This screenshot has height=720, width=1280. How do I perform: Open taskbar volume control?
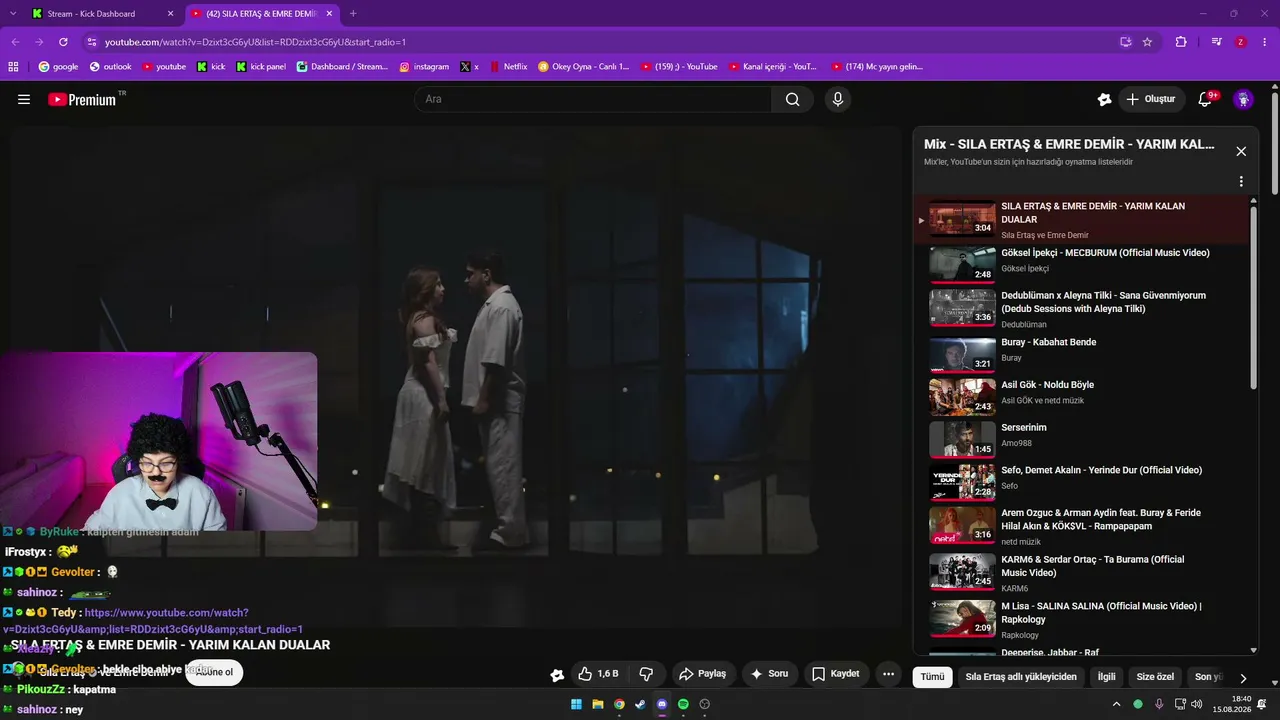tap(1197, 704)
